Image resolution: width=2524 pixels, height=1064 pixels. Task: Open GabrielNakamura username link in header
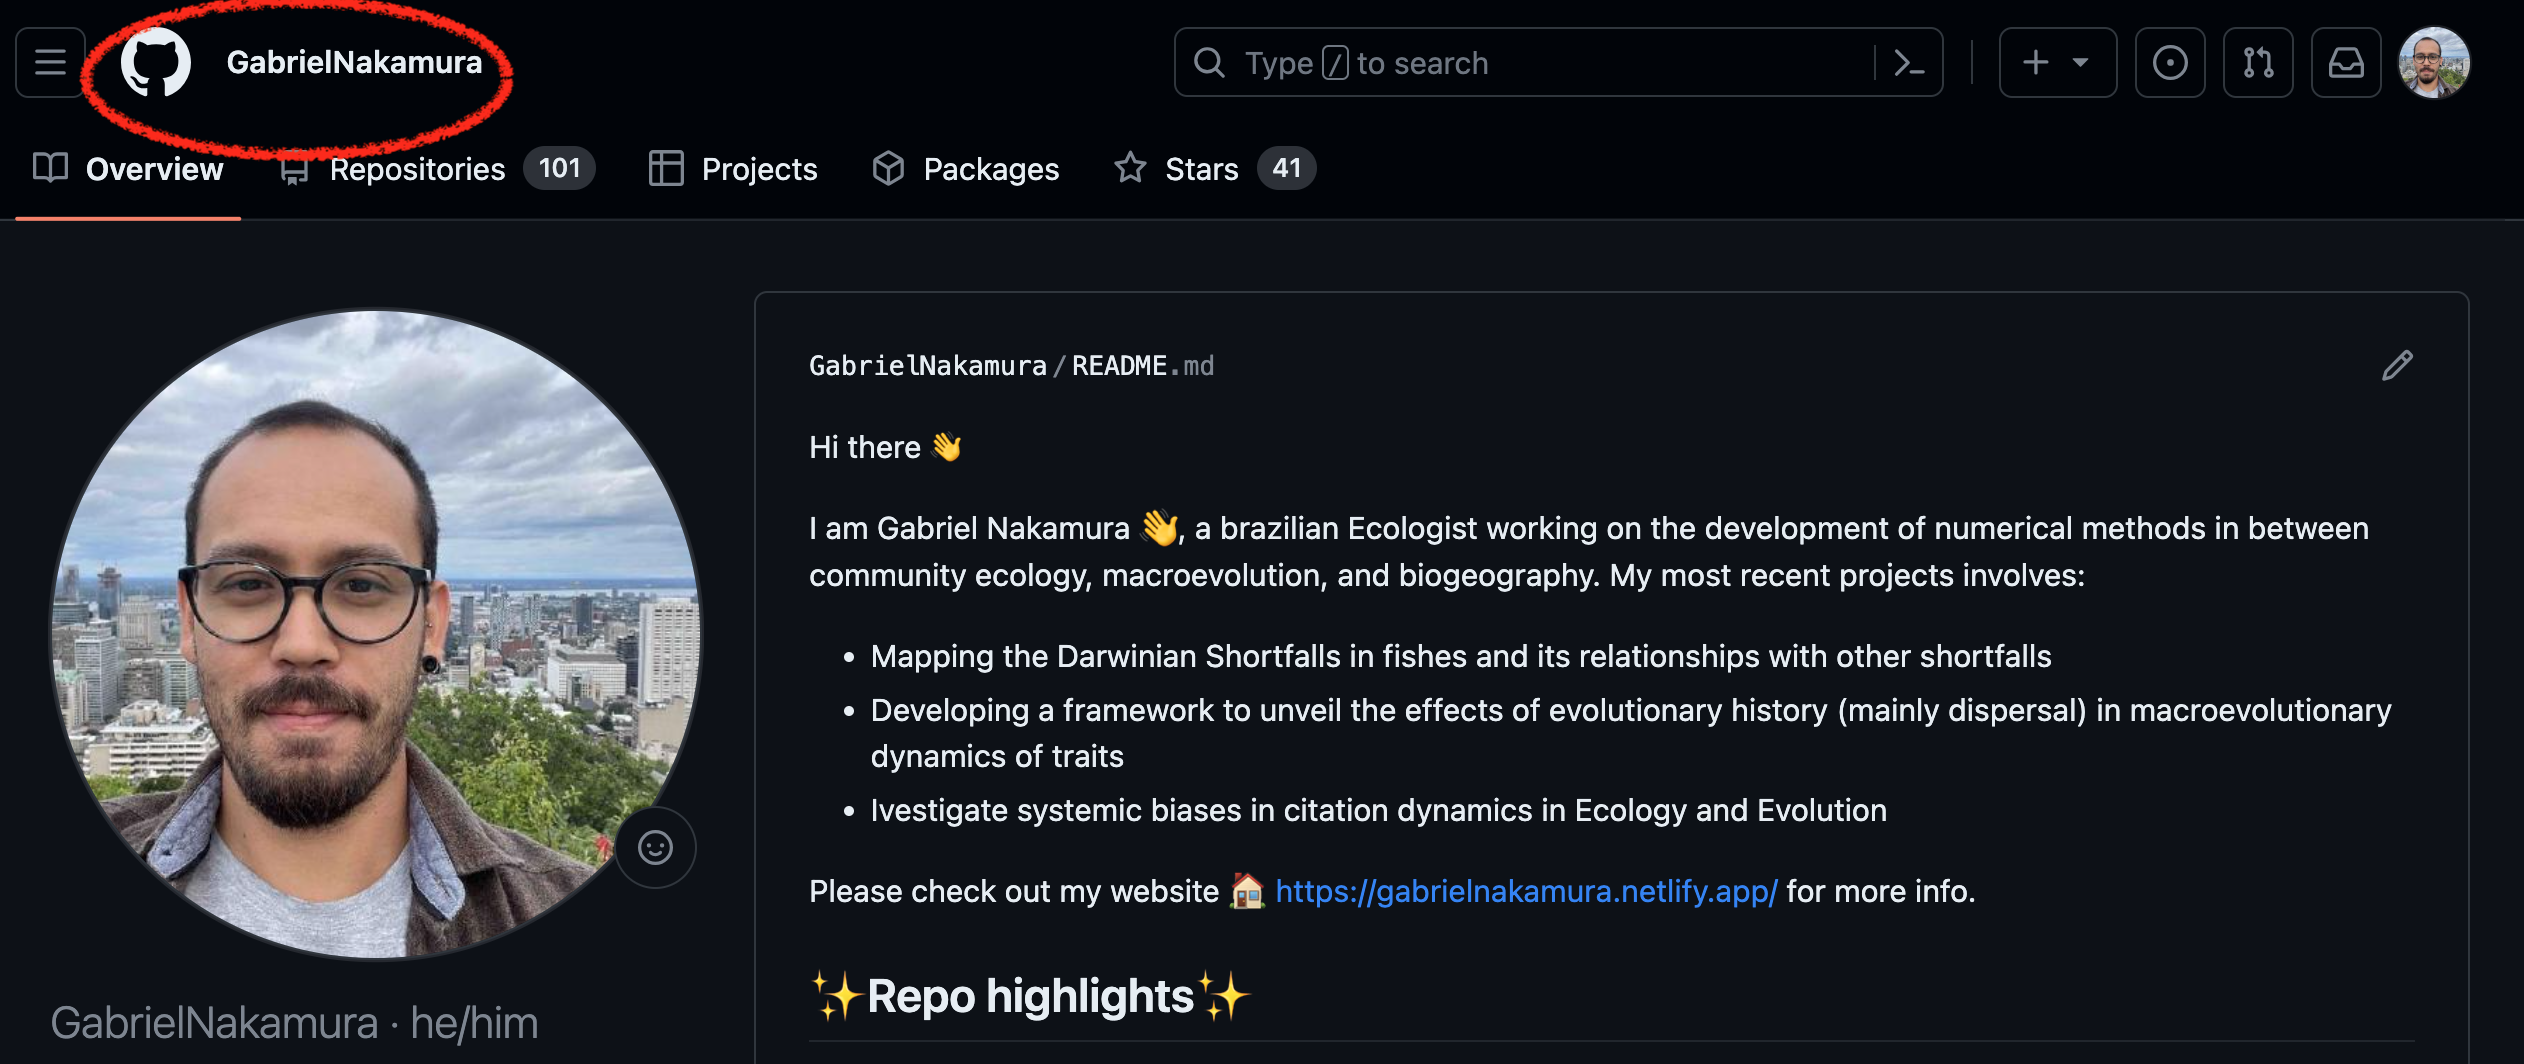point(354,62)
